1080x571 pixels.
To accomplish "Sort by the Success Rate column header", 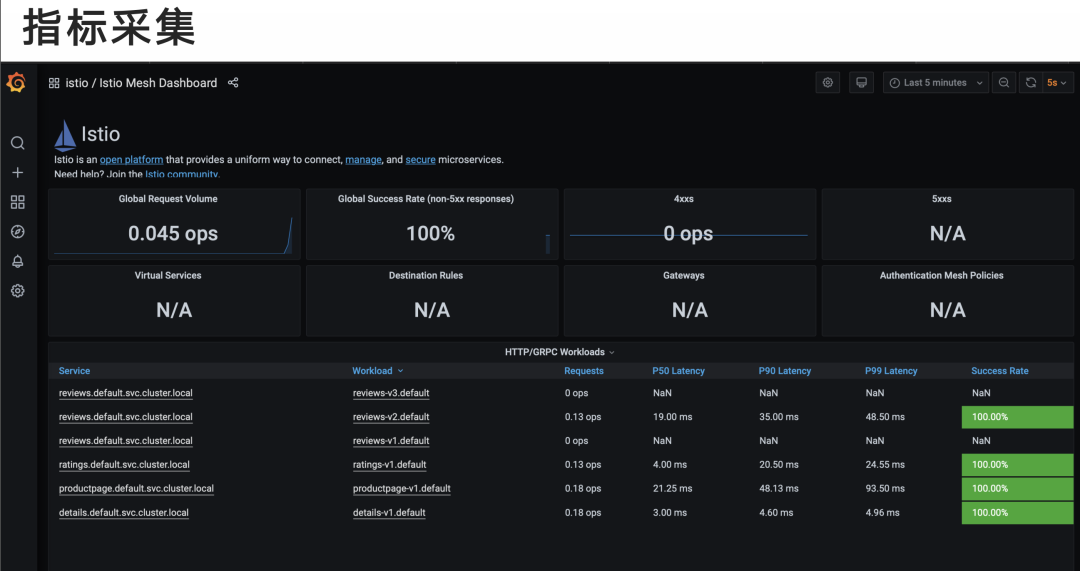I will (999, 371).
